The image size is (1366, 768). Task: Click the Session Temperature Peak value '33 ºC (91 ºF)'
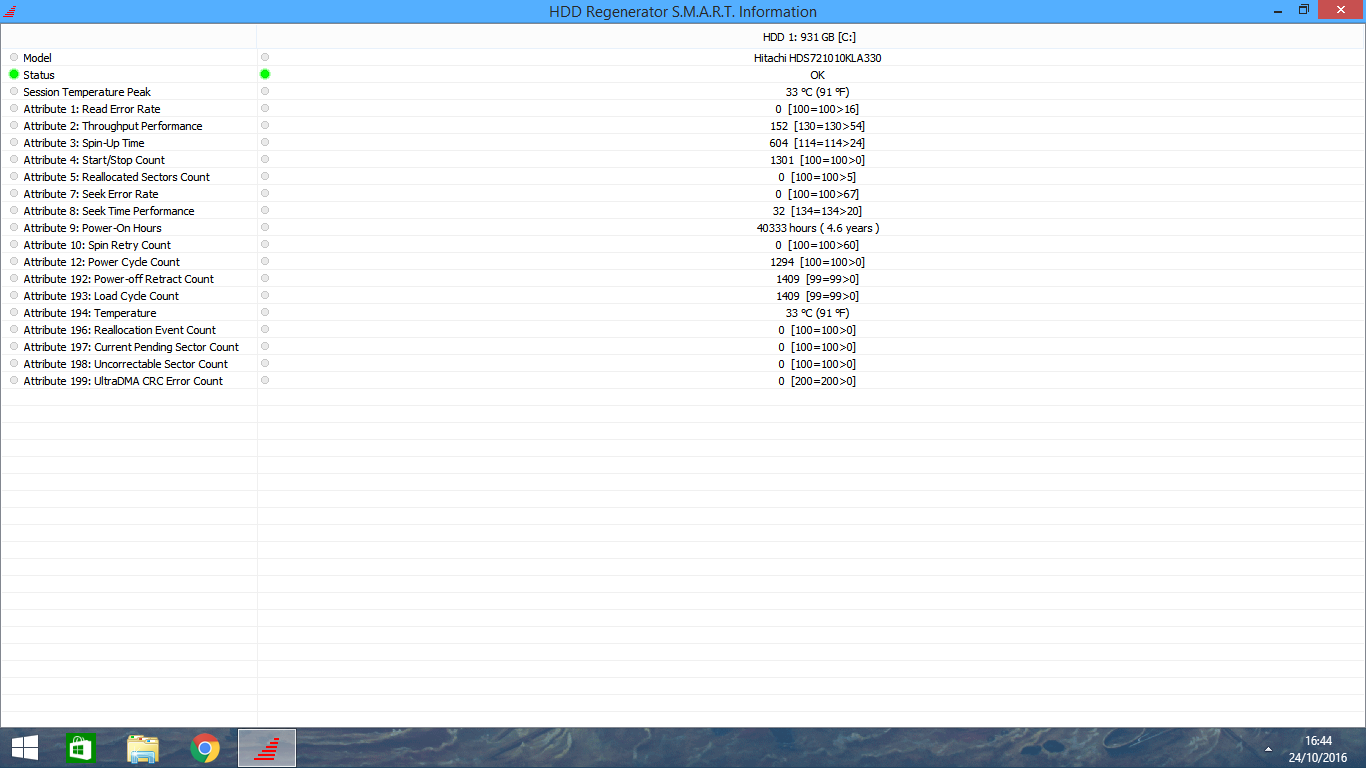click(817, 92)
